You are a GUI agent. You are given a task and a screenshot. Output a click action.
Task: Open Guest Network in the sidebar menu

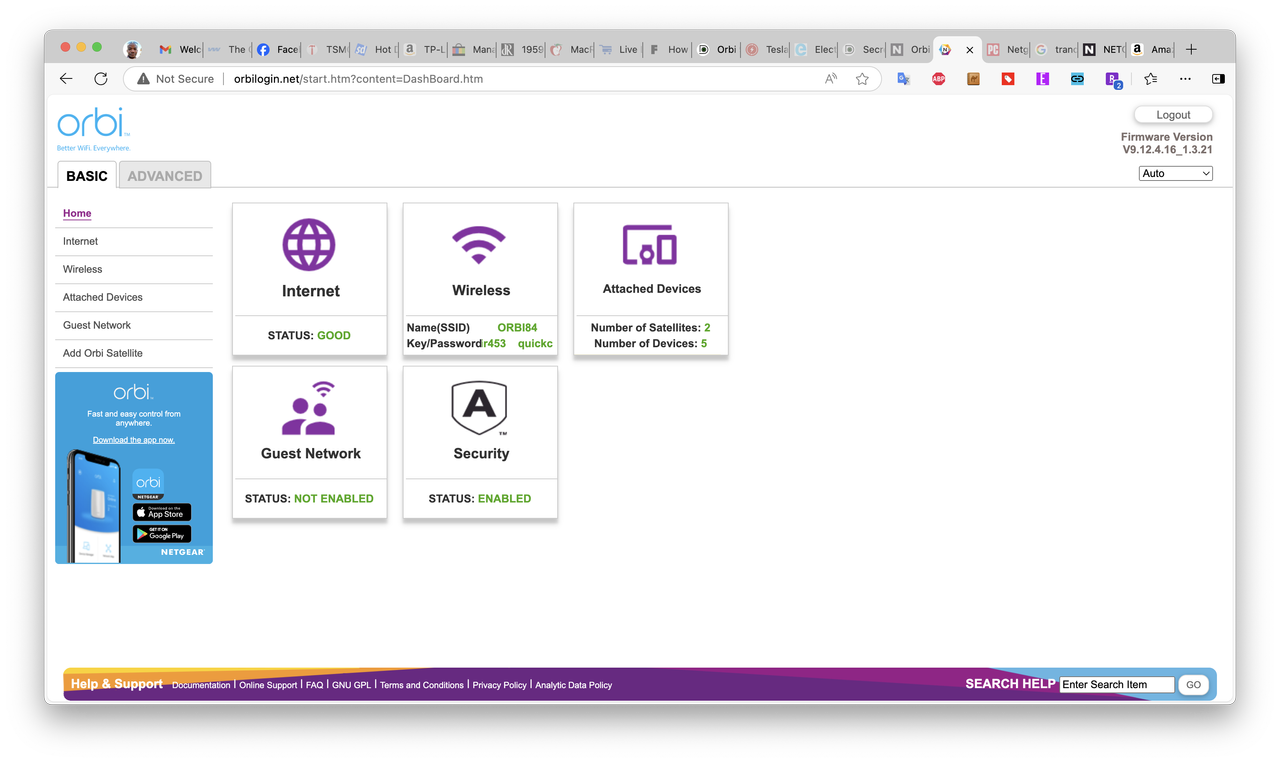[96, 325]
